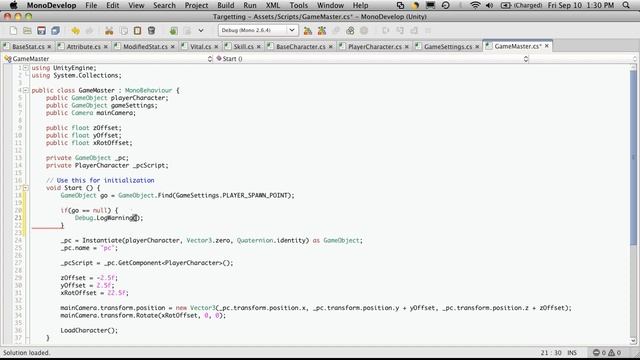
Task: Collapse the Start method fold at line 17
Action: point(26,188)
